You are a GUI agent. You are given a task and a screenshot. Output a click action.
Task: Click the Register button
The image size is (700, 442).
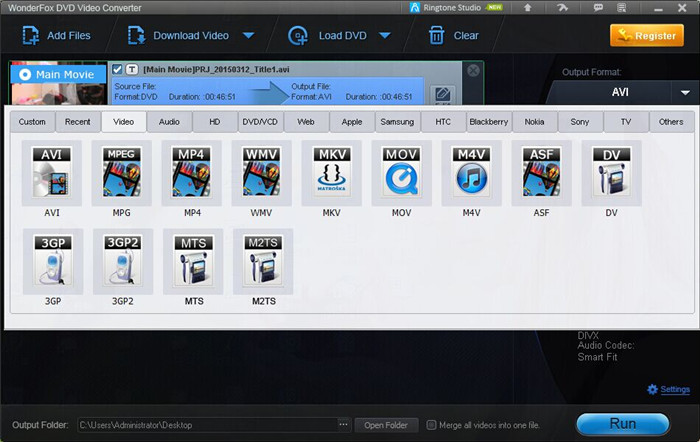(x=647, y=36)
